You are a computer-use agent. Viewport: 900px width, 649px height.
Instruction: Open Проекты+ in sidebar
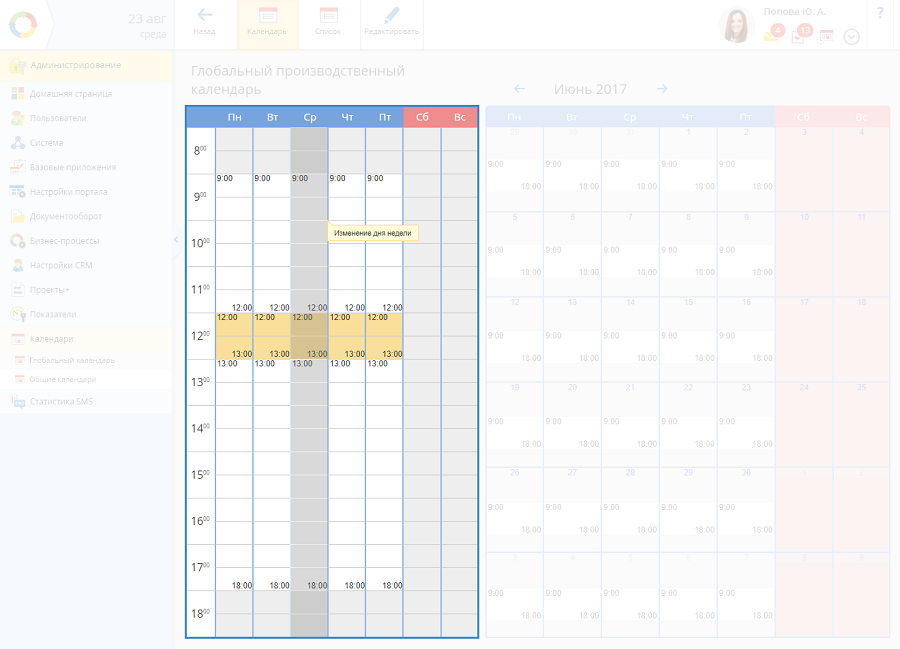point(86,290)
